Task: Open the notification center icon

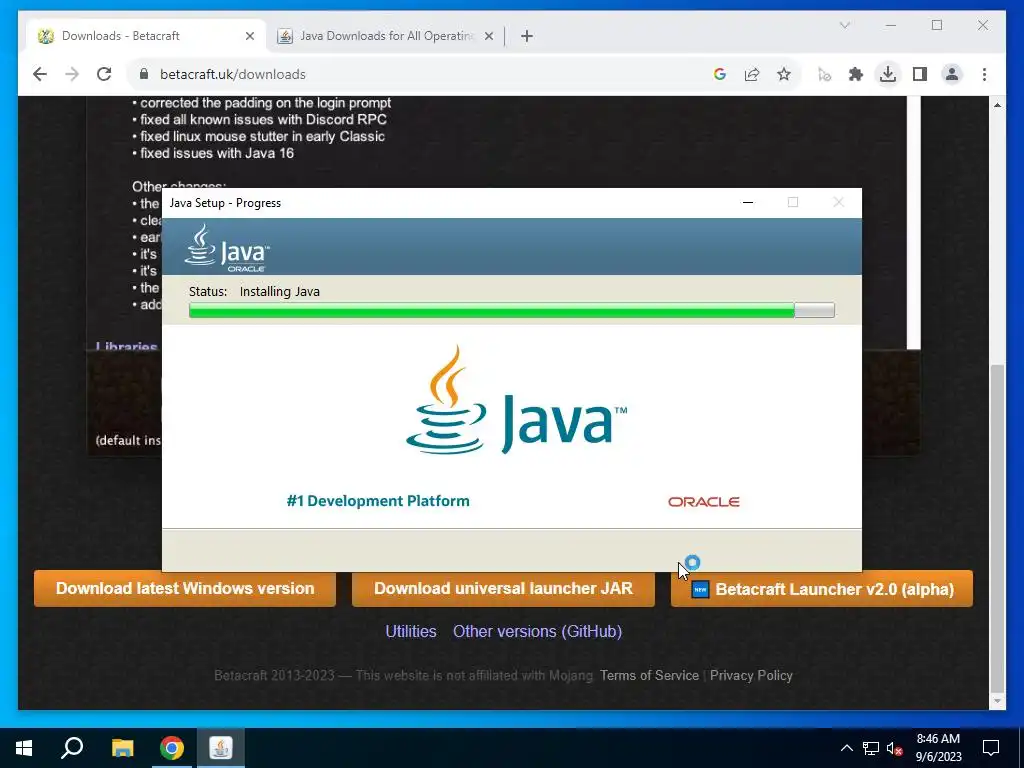Action: click(991, 748)
